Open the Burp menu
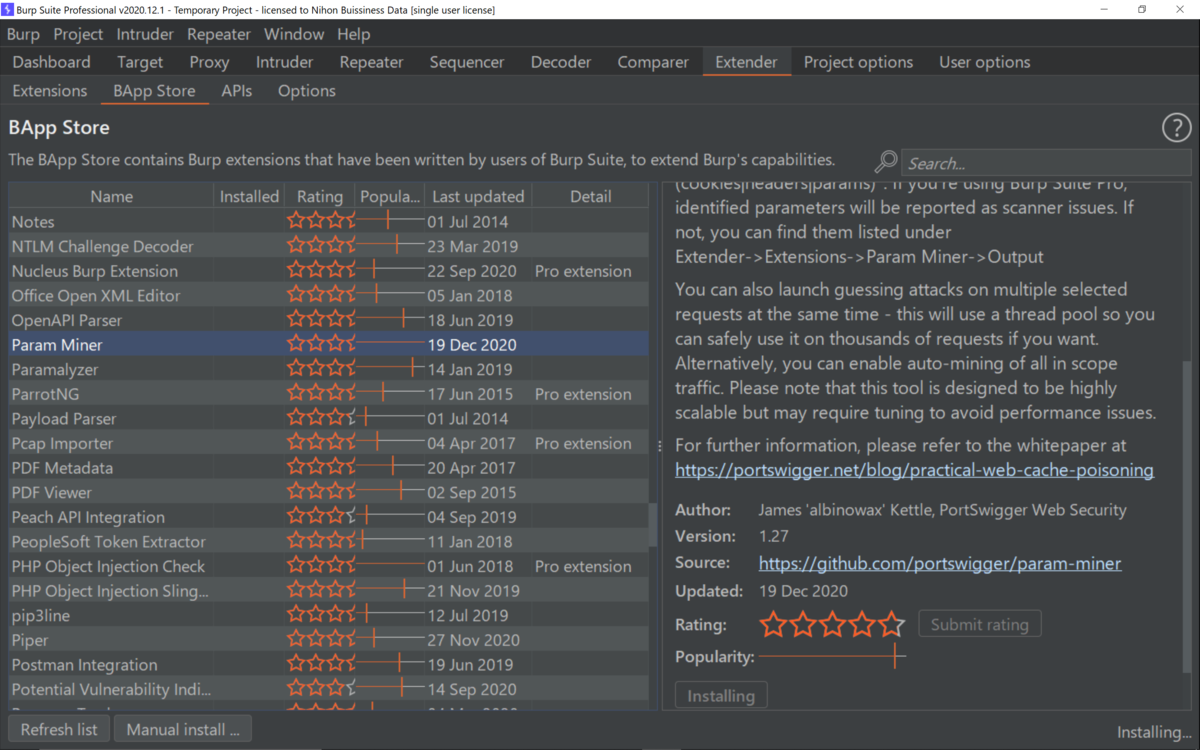 (23, 34)
